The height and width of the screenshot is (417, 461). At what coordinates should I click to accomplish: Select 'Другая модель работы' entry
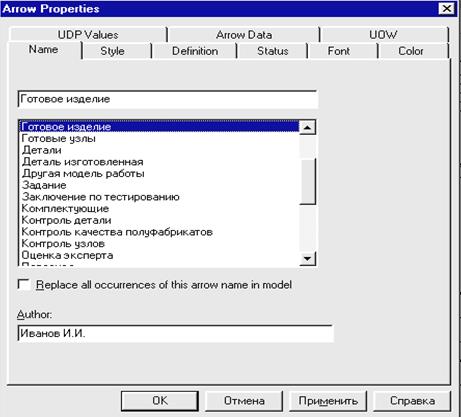[159, 173]
